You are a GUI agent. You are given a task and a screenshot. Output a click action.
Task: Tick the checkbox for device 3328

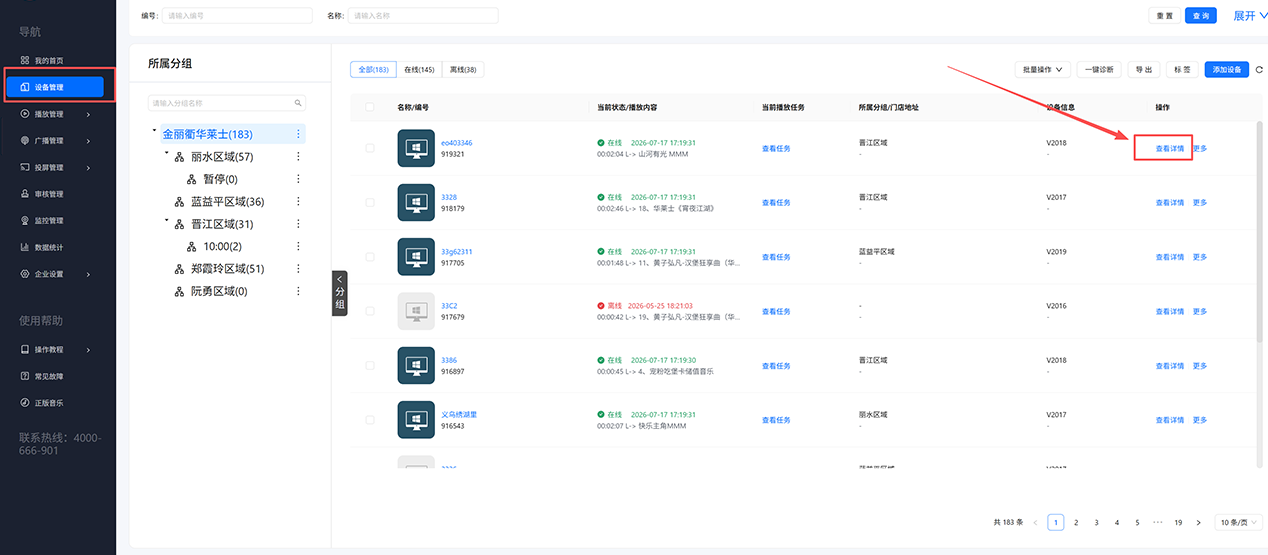[370, 202]
